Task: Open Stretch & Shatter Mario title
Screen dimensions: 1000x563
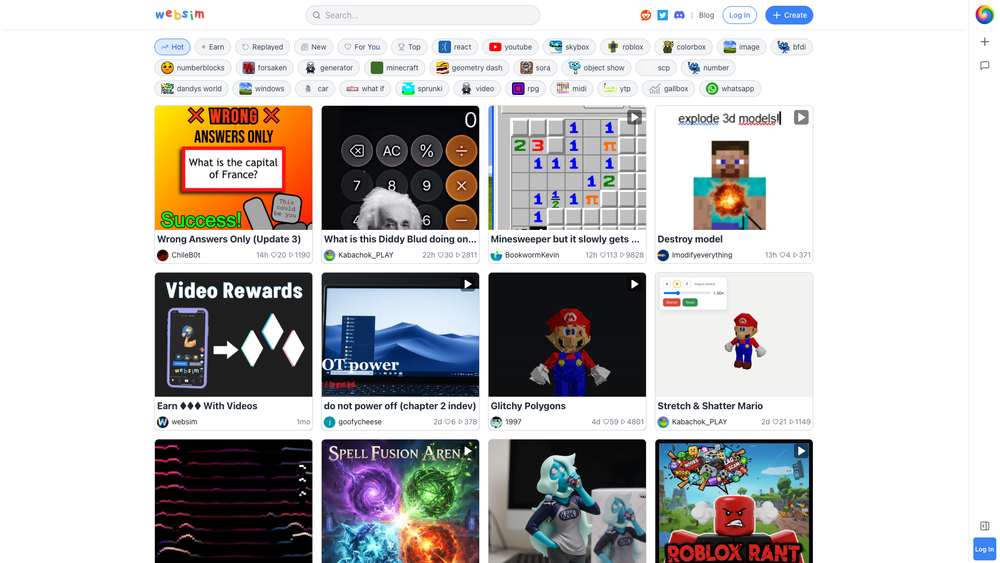Action: point(710,406)
